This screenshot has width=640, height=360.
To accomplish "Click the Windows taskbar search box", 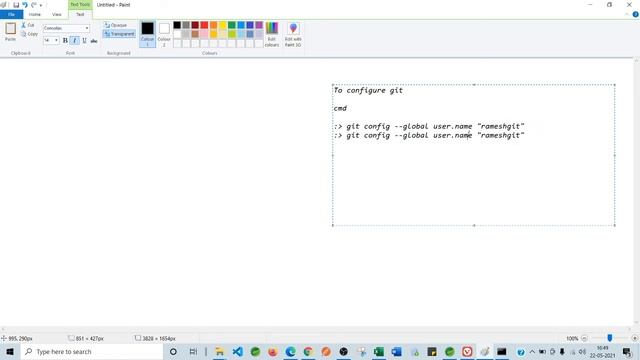I will point(92,351).
